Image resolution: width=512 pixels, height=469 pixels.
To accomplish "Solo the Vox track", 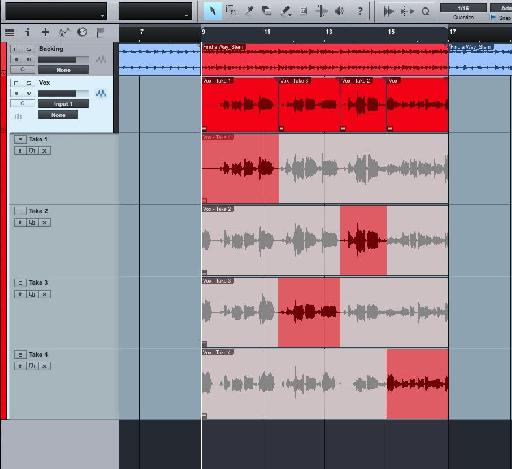I will tap(29, 83).
